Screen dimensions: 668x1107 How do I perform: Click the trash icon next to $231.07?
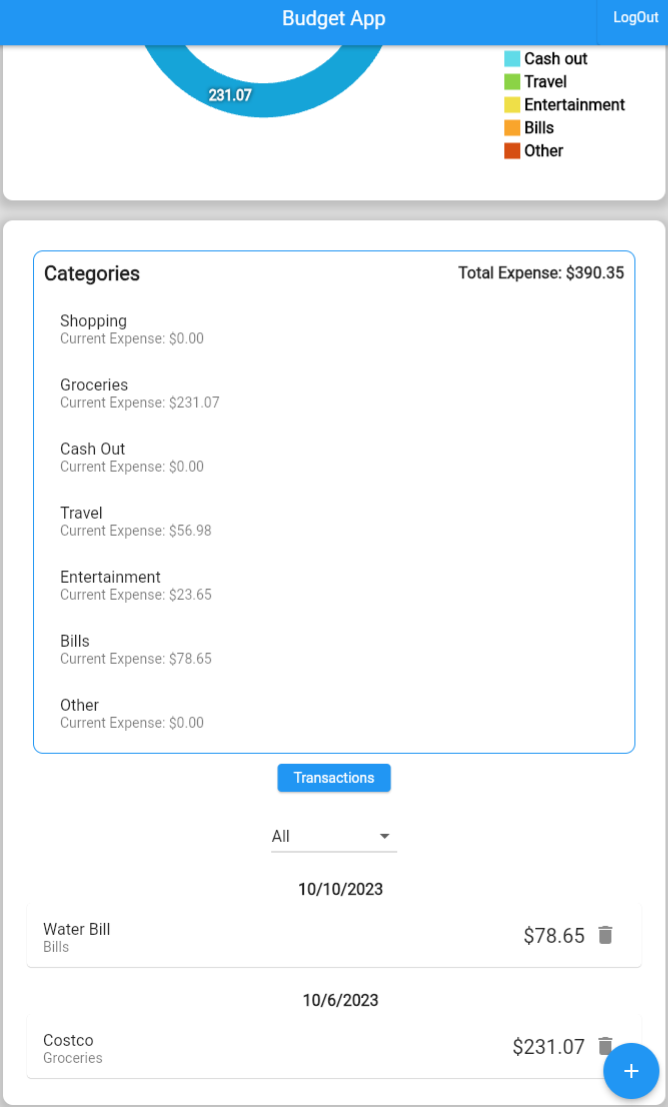pyautogui.click(x=605, y=1045)
